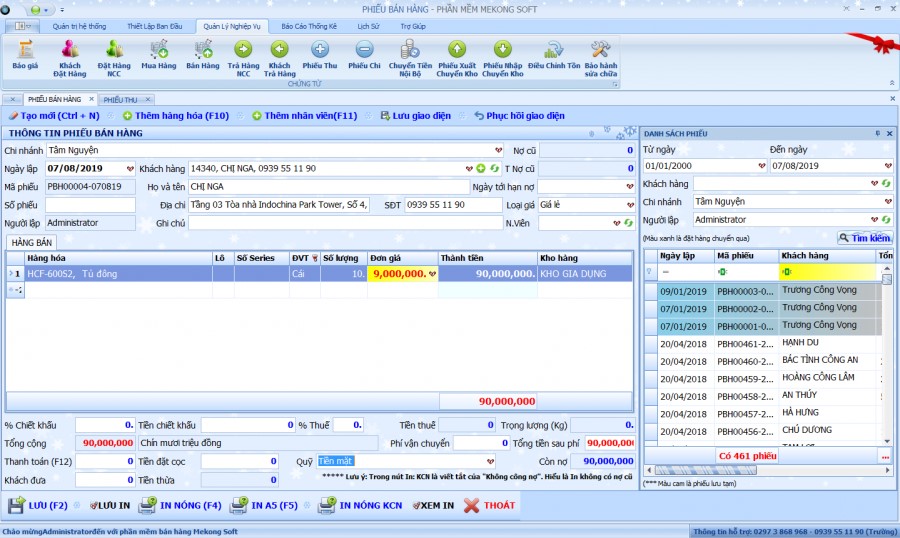
Task: Open Chuyển Tiền Nội Bộ icon
Action: (x=410, y=59)
